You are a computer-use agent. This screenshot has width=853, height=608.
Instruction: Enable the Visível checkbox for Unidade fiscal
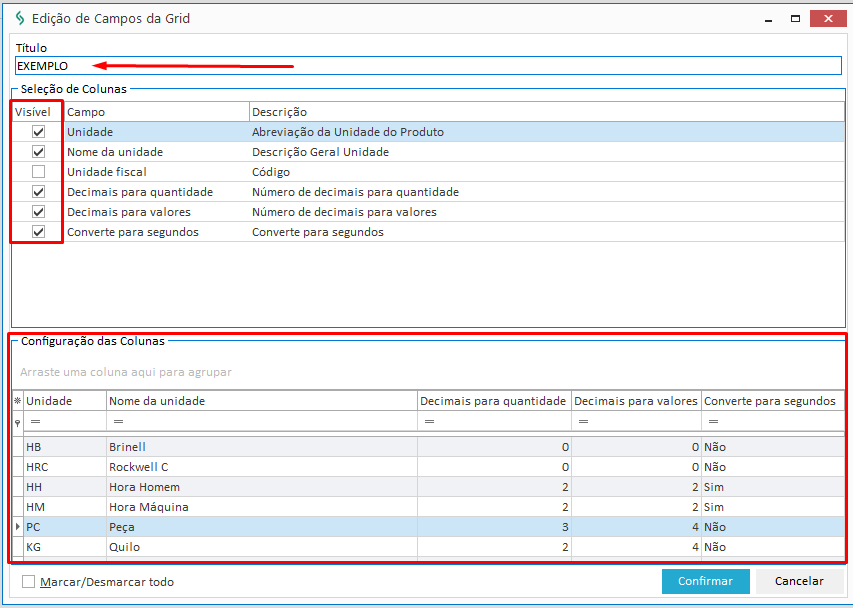[x=39, y=172]
